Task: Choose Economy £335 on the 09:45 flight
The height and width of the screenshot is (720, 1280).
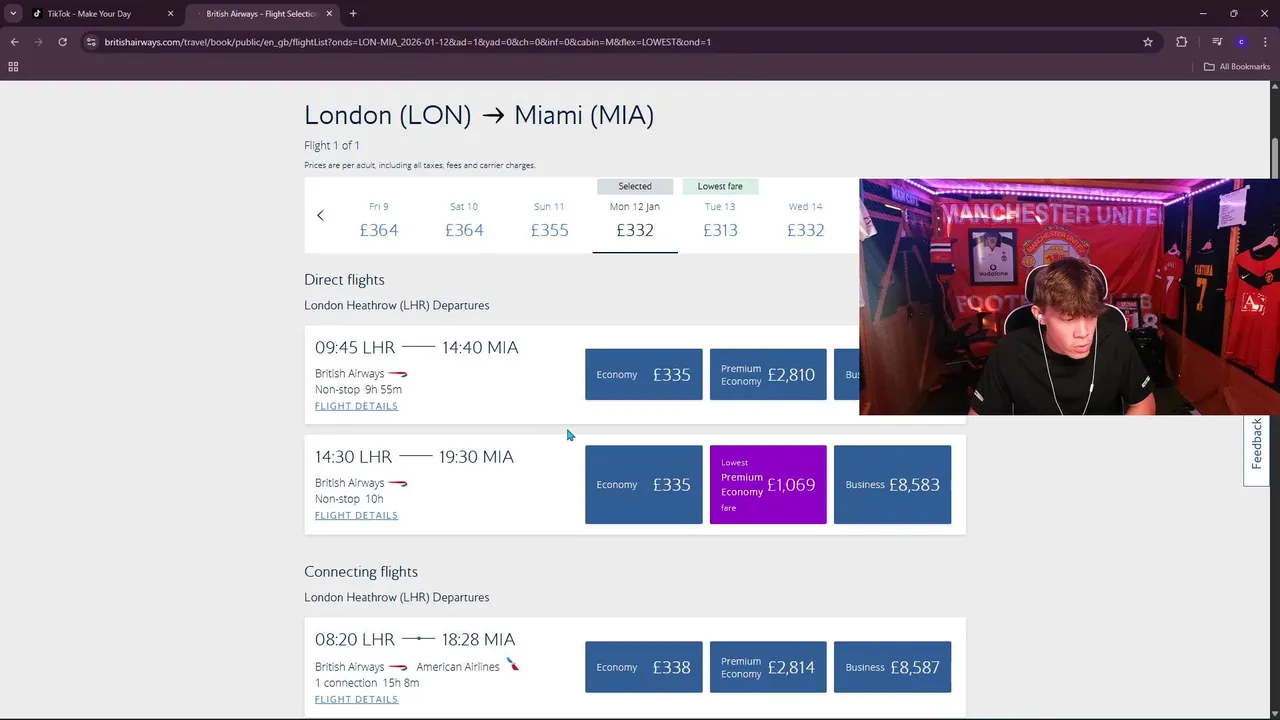Action: pos(644,374)
